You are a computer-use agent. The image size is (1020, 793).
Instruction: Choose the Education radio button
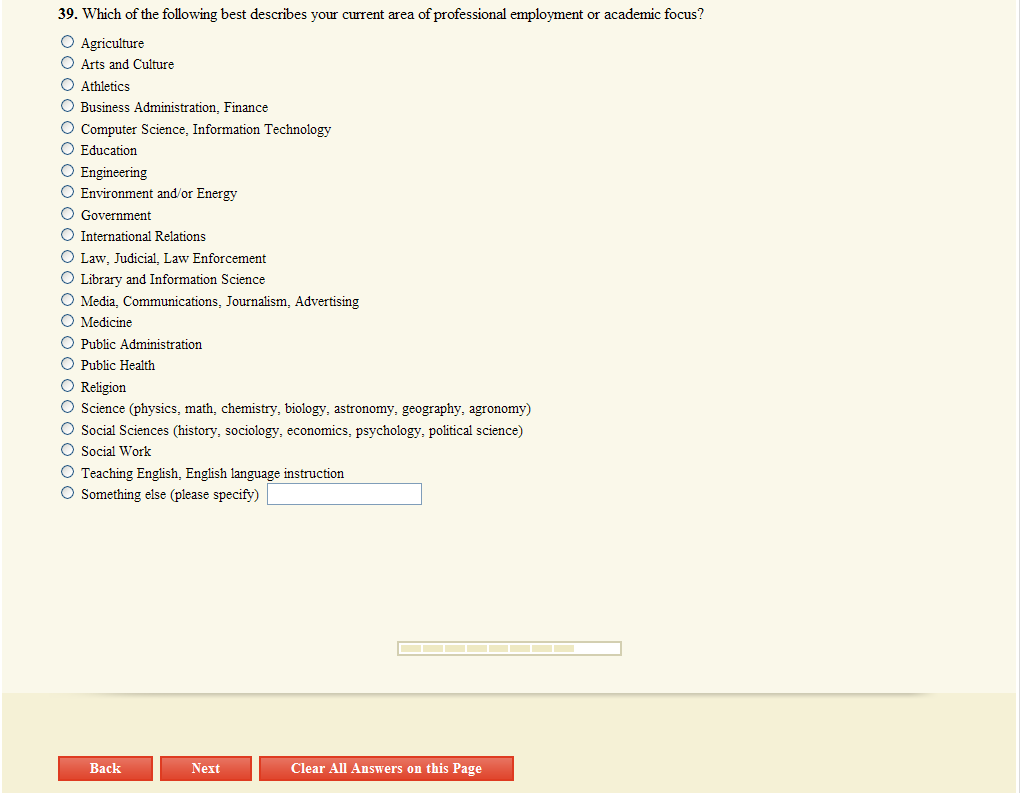[x=68, y=149]
